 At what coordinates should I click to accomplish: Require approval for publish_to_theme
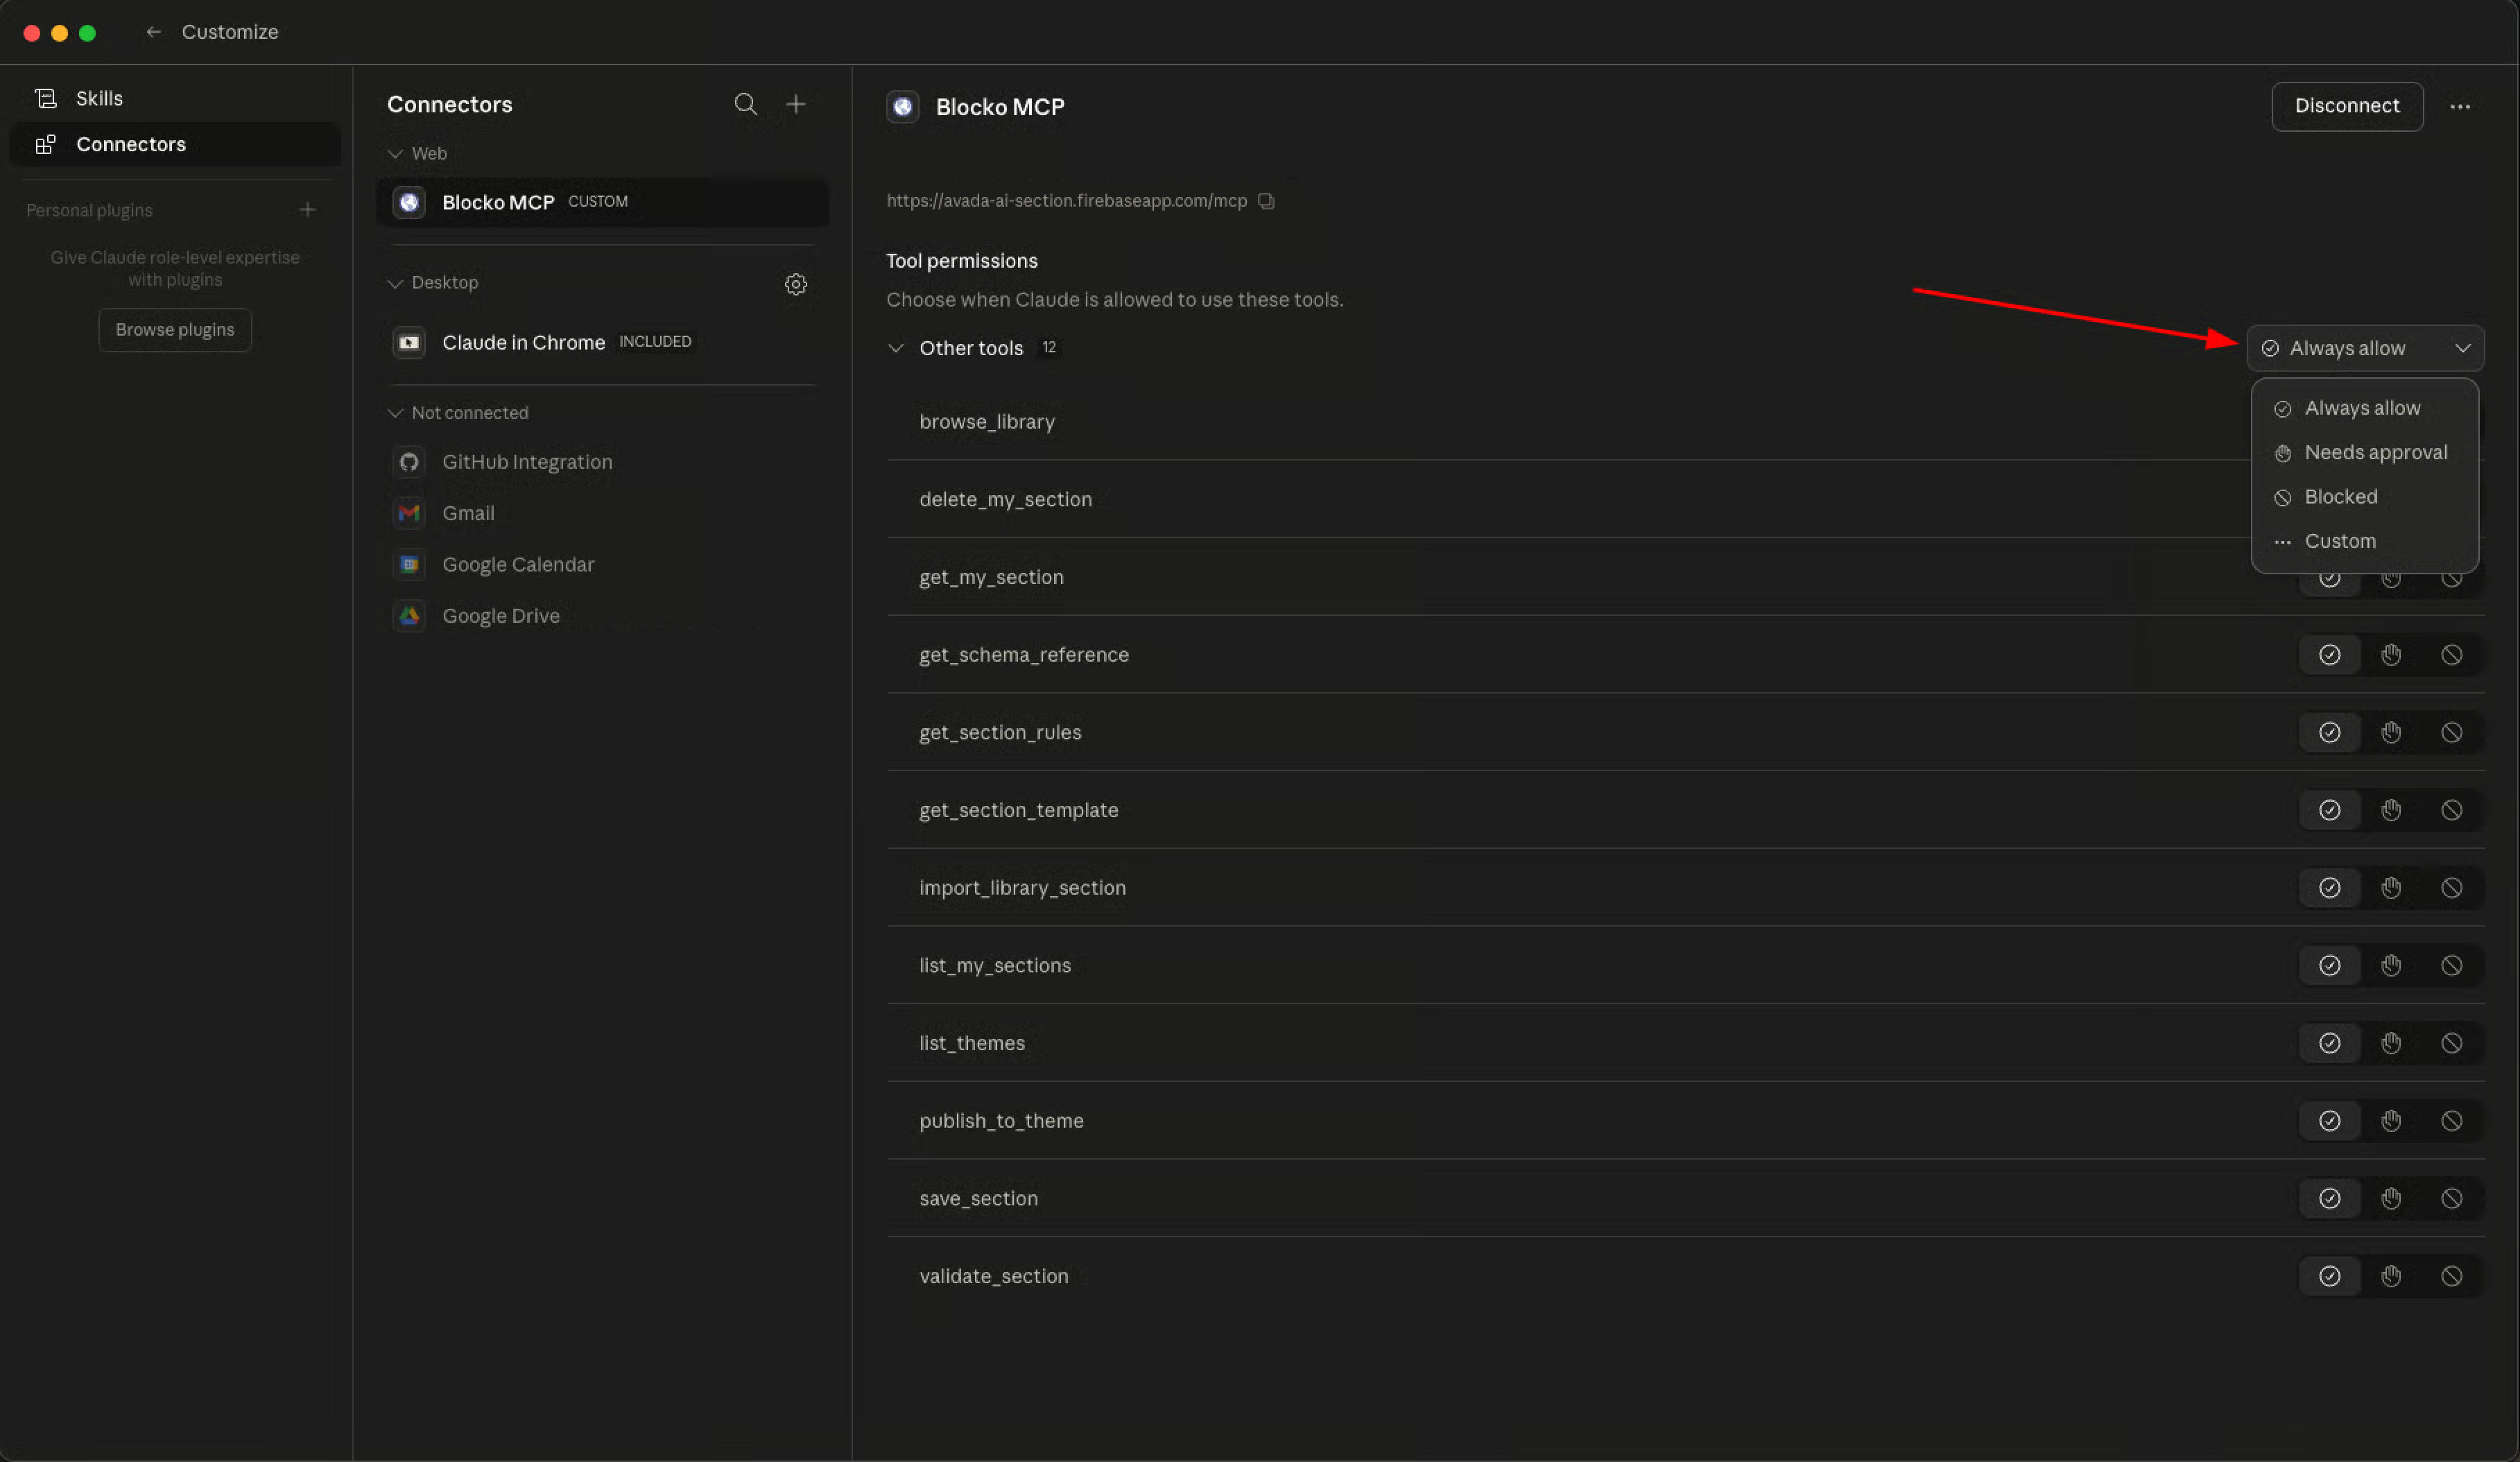tap(2390, 1121)
